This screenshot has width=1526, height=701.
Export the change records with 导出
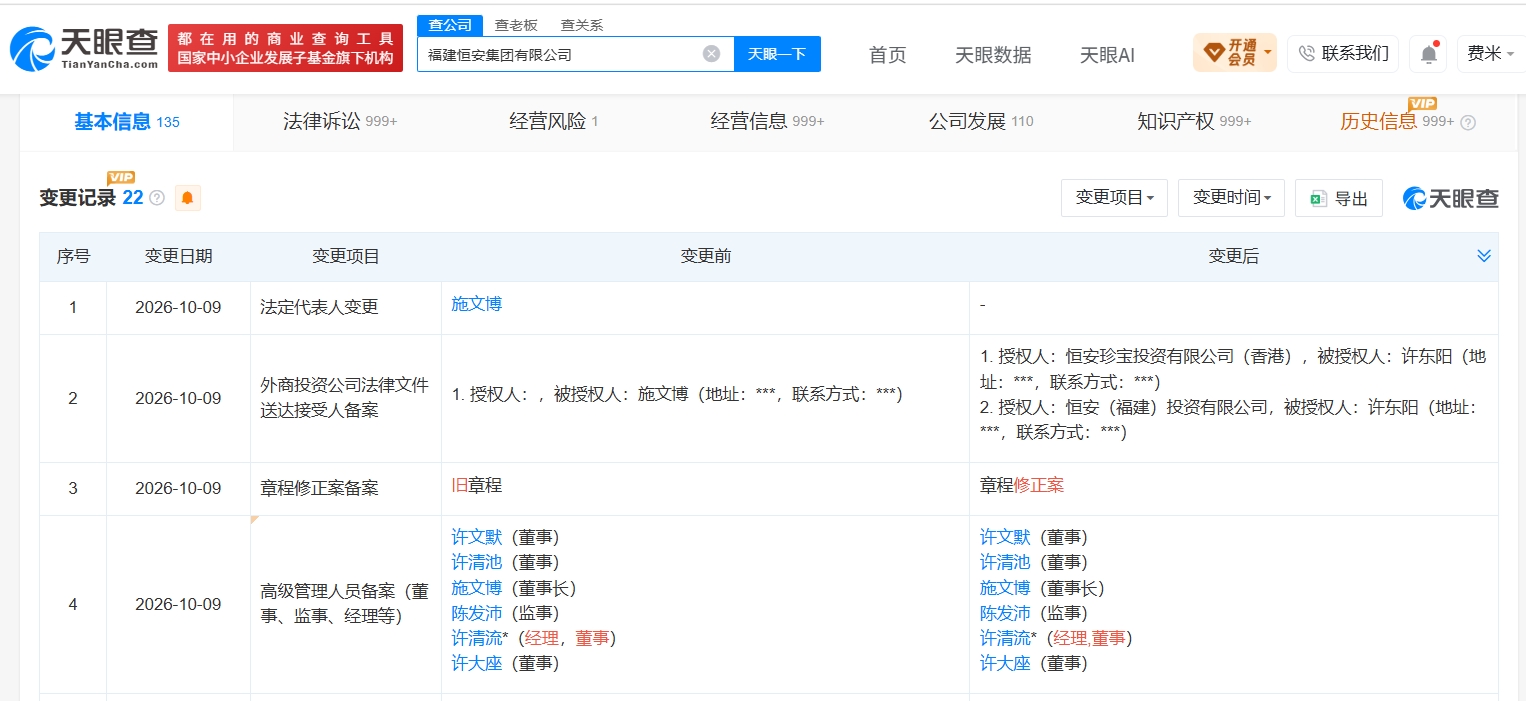coord(1338,198)
